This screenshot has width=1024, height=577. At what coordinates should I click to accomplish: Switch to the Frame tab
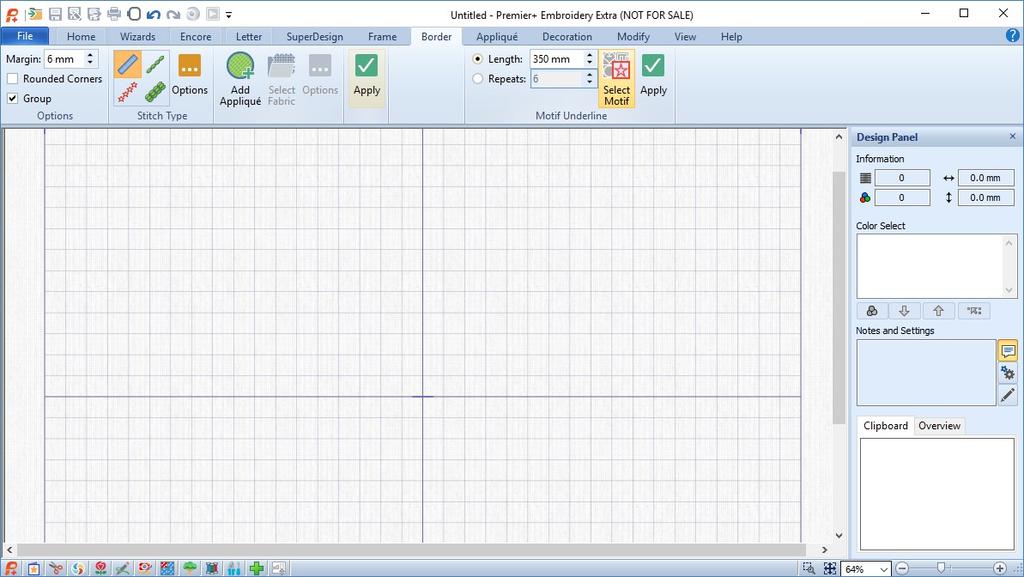point(382,37)
